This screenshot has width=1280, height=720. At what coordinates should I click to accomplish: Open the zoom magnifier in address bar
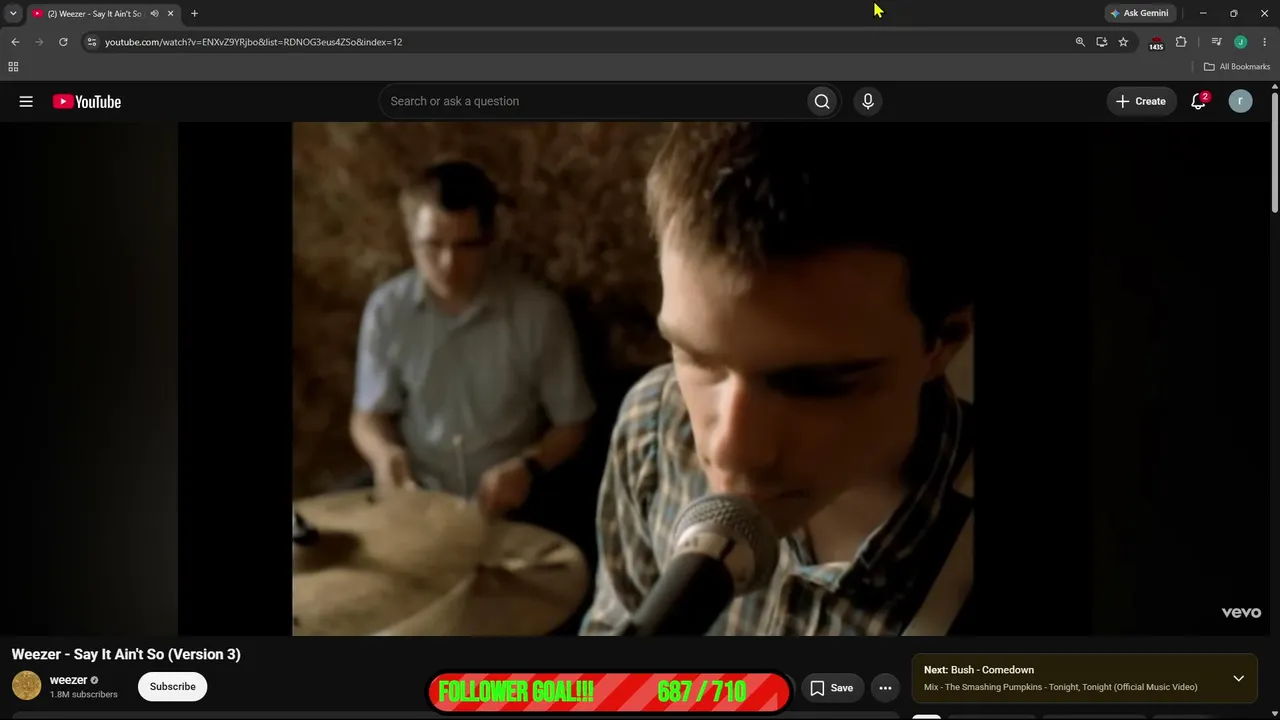tap(1080, 42)
